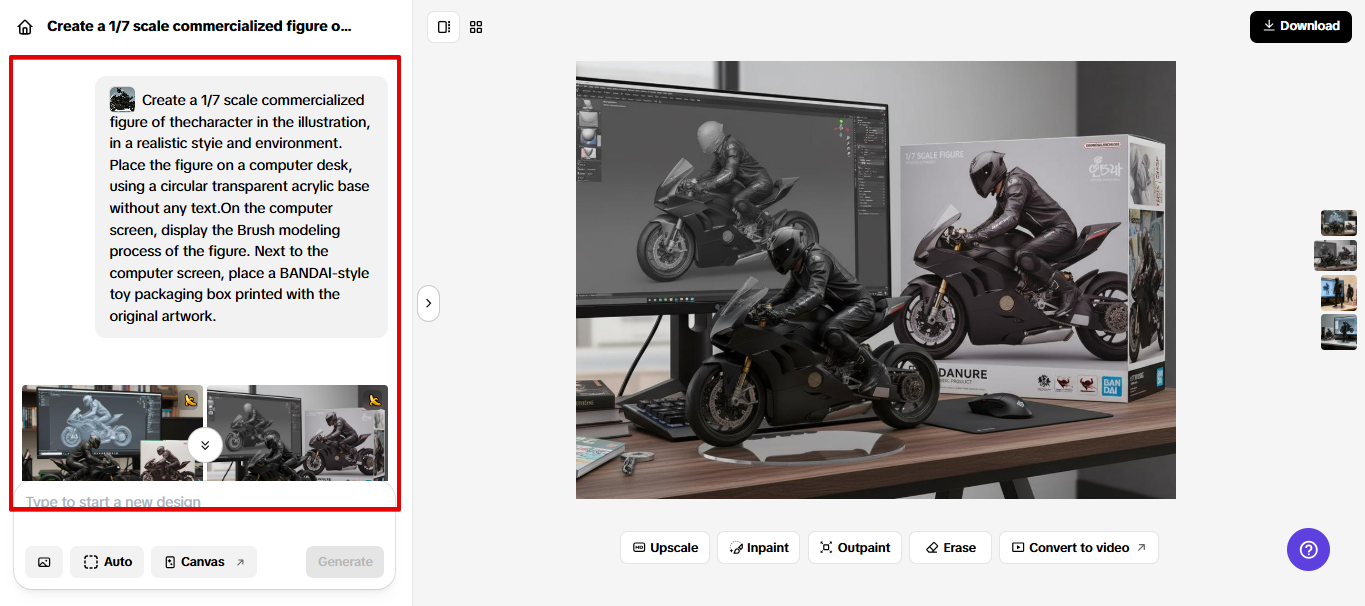Click the banana badge on second attached image

pyautogui.click(x=373, y=398)
